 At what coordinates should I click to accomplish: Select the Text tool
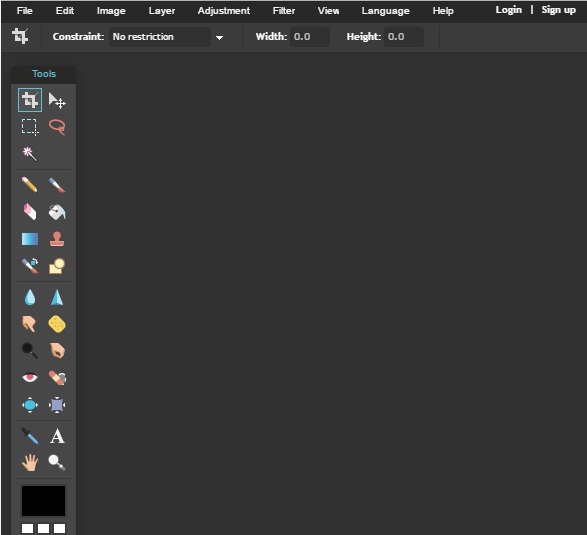[57, 436]
